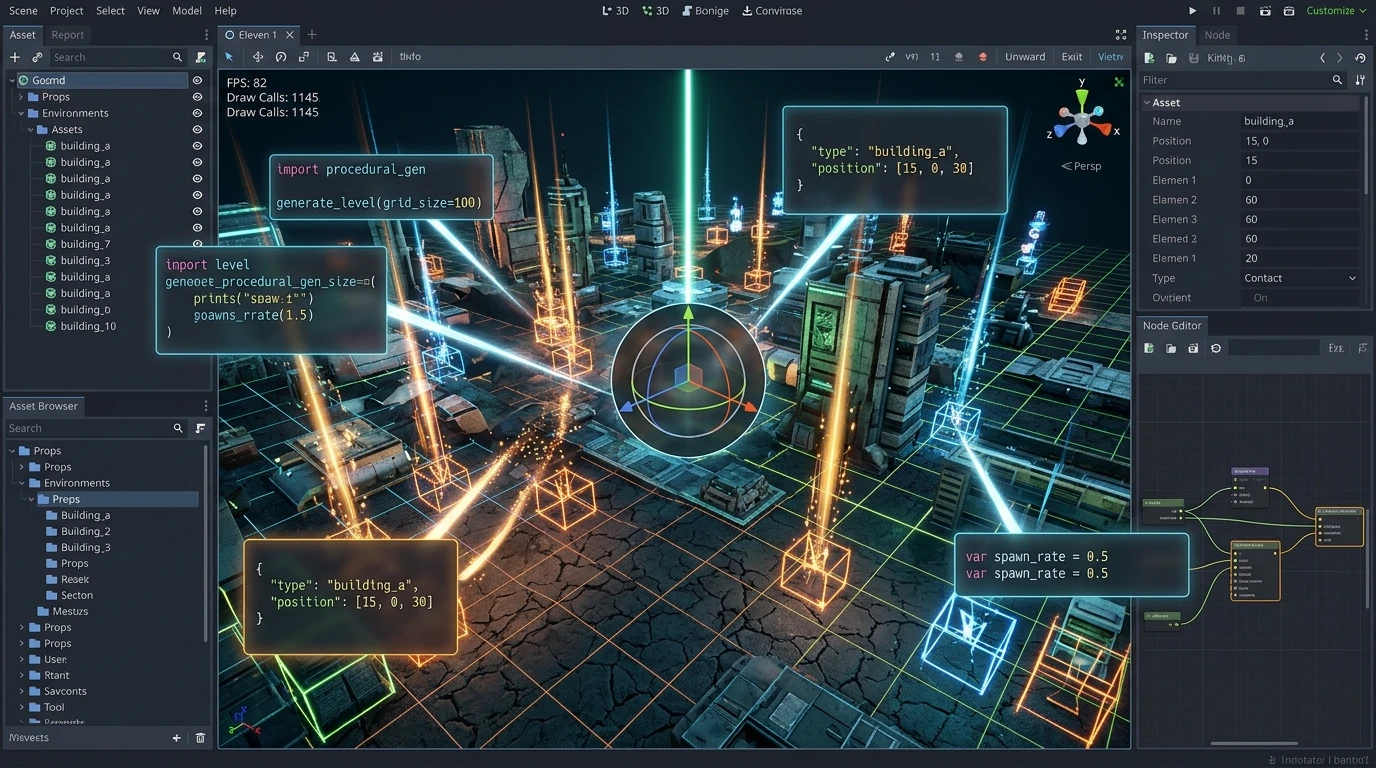Collapse the Asset section in Inspector
Screen dimensions: 1376x768
coord(1147,102)
